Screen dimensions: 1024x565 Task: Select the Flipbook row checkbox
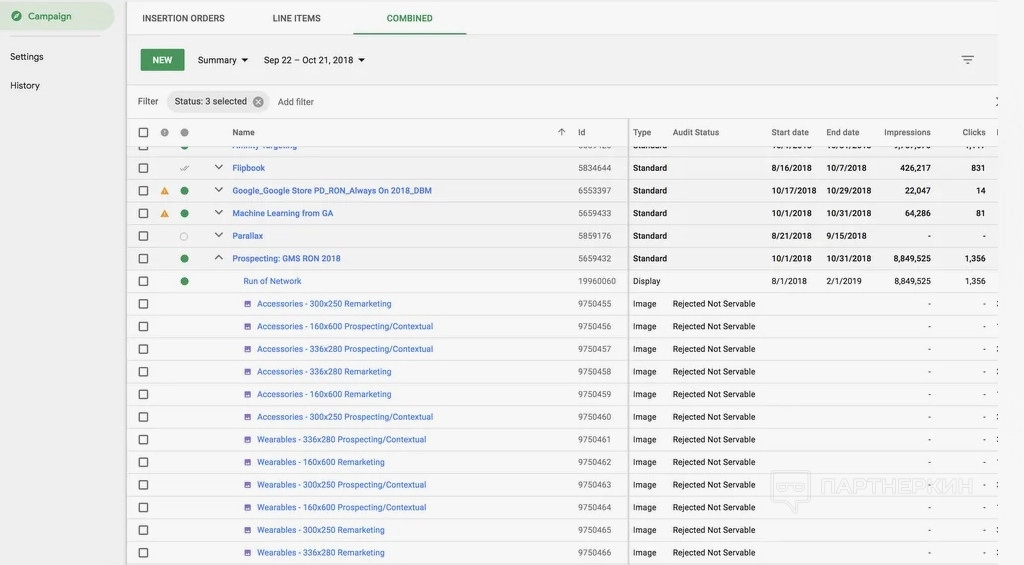(x=143, y=169)
